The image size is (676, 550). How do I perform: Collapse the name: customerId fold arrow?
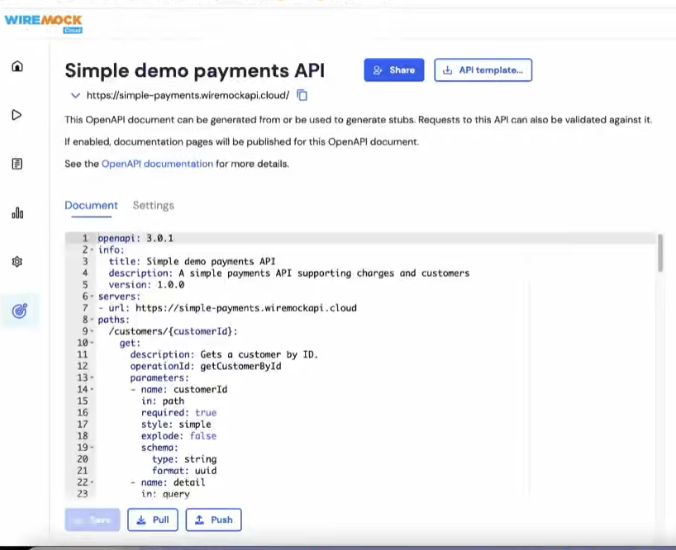(x=92, y=390)
